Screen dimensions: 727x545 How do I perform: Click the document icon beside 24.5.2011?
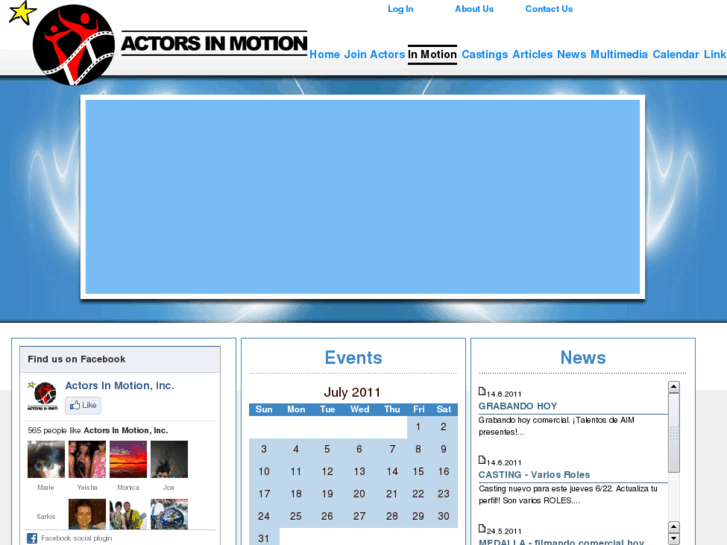pyautogui.click(x=482, y=529)
